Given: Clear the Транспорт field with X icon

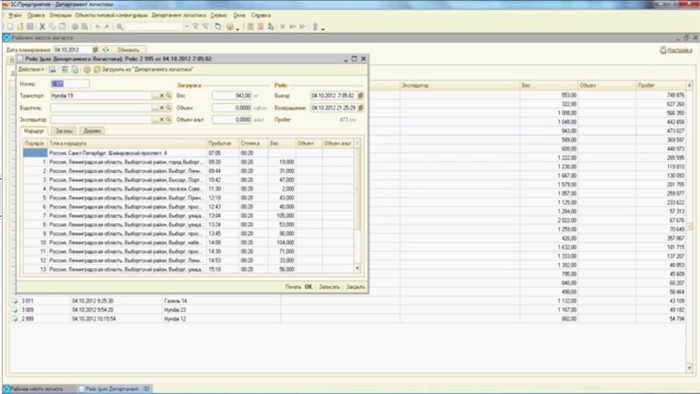Looking at the screenshot, I should 162,95.
